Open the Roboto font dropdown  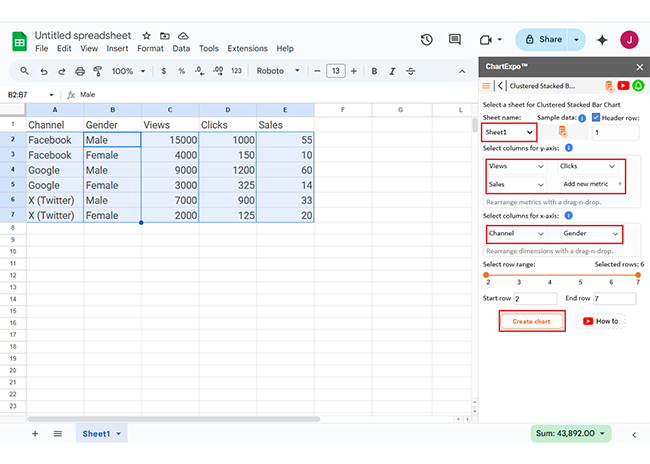pos(278,71)
